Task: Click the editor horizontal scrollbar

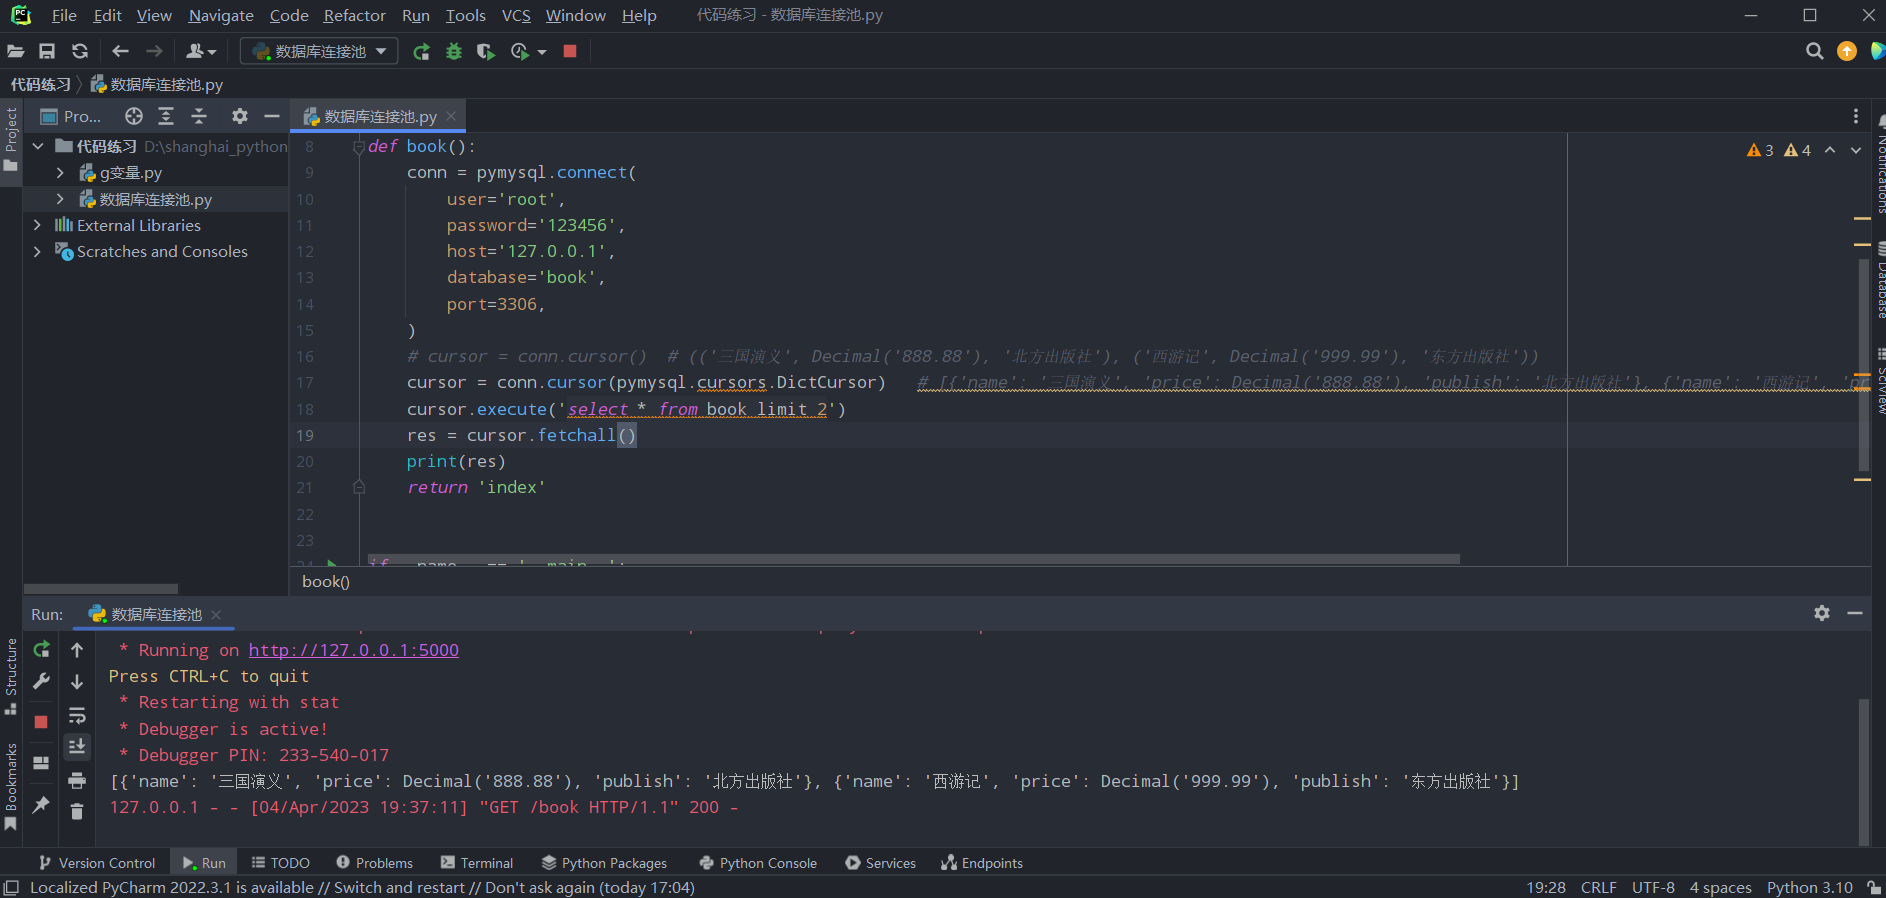Action: tap(914, 559)
